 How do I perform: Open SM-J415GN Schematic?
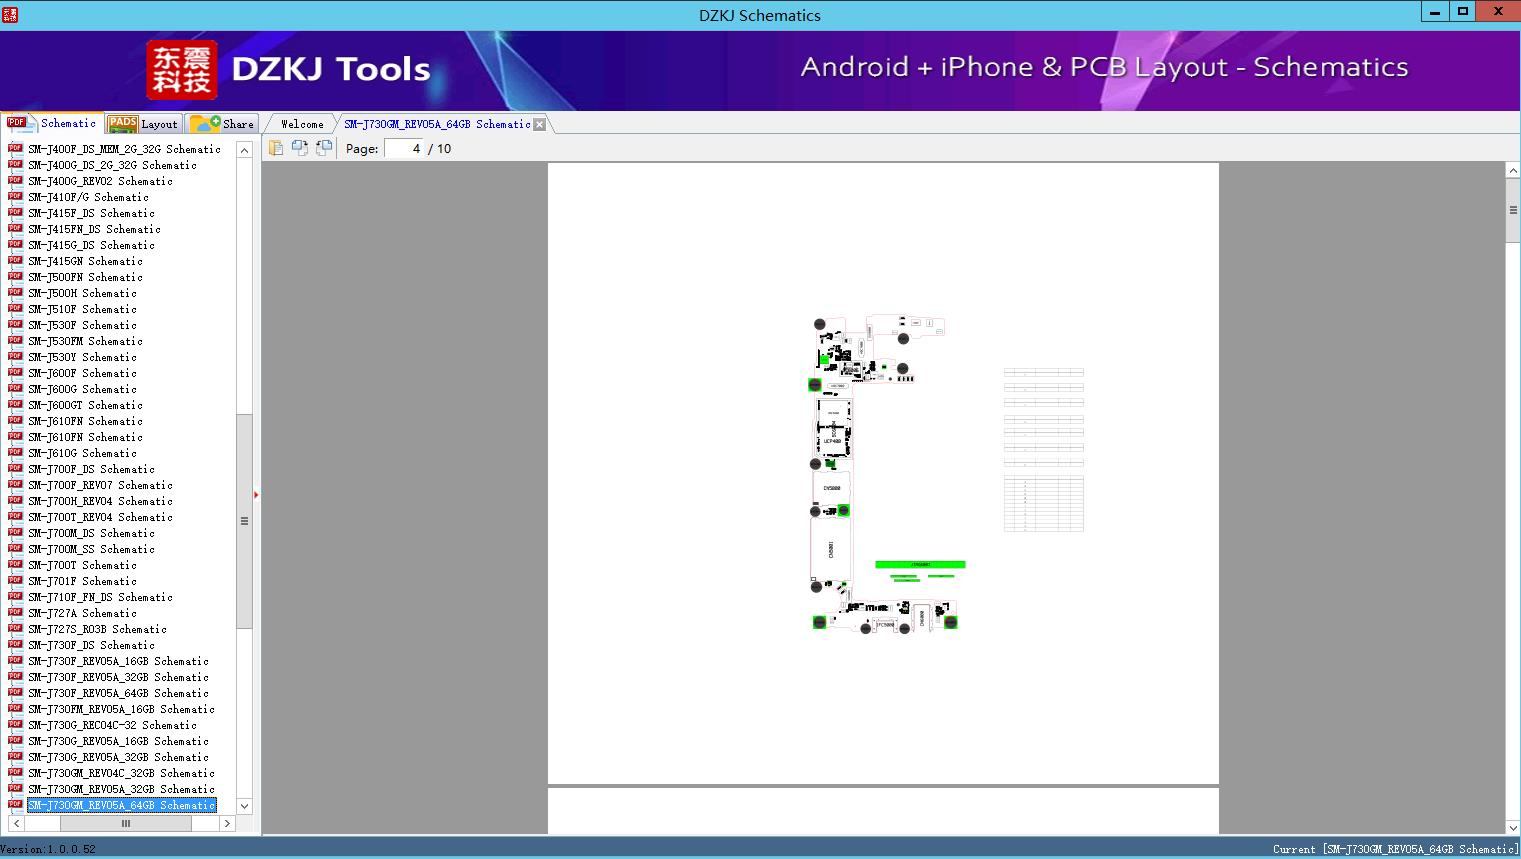tap(85, 261)
